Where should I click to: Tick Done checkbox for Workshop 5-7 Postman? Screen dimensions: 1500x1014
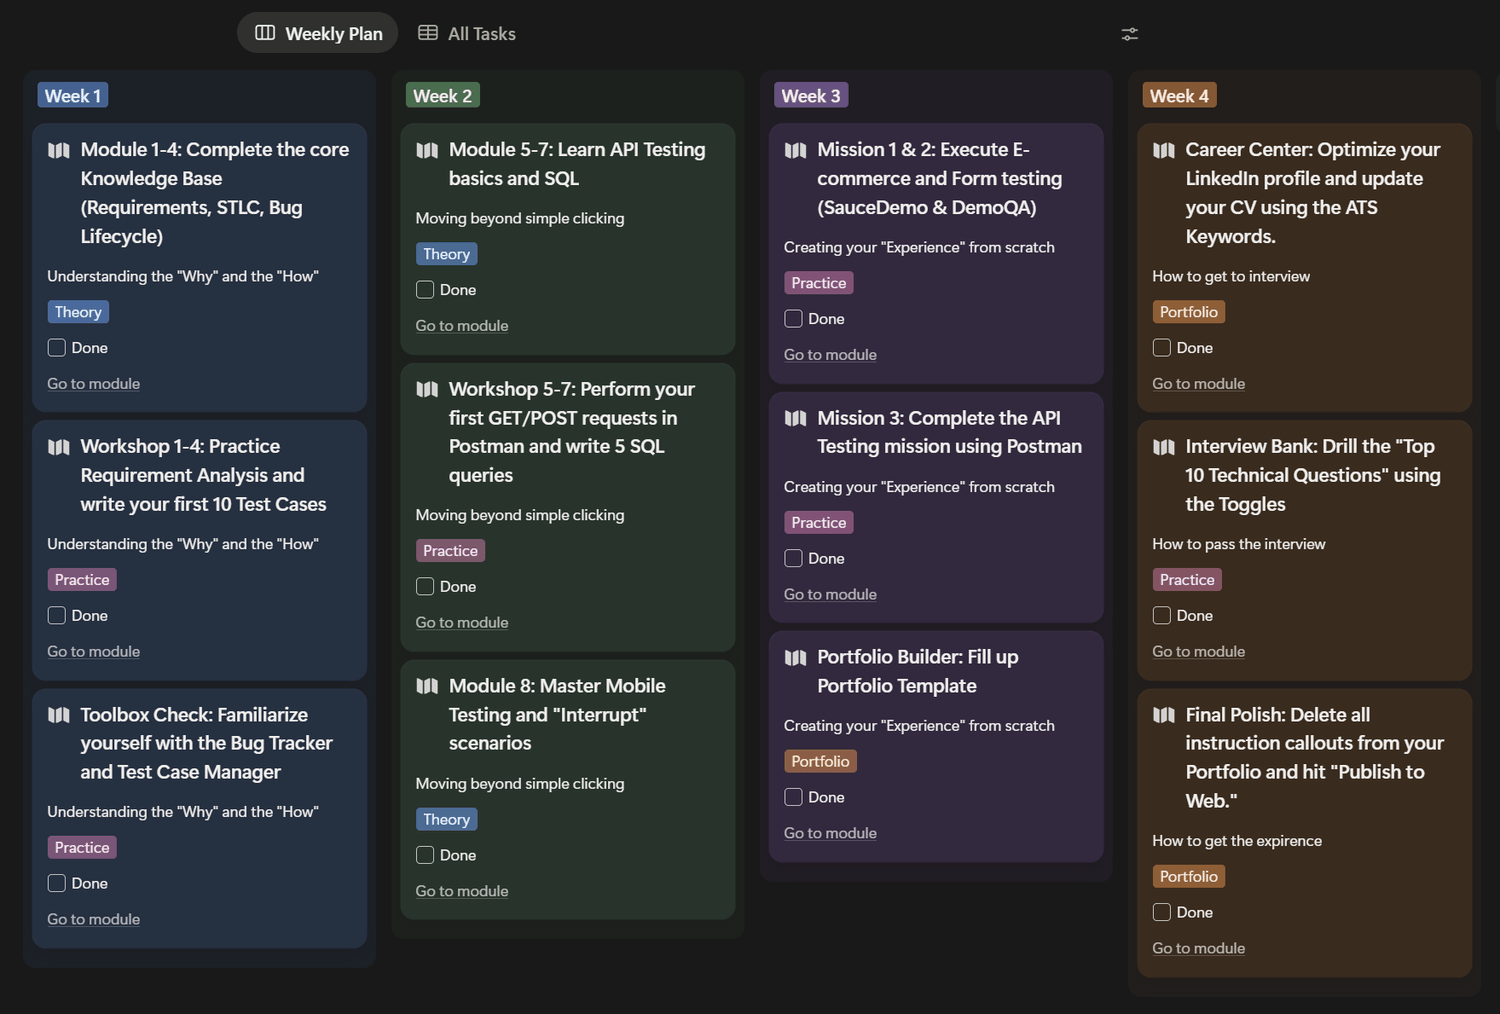point(425,587)
